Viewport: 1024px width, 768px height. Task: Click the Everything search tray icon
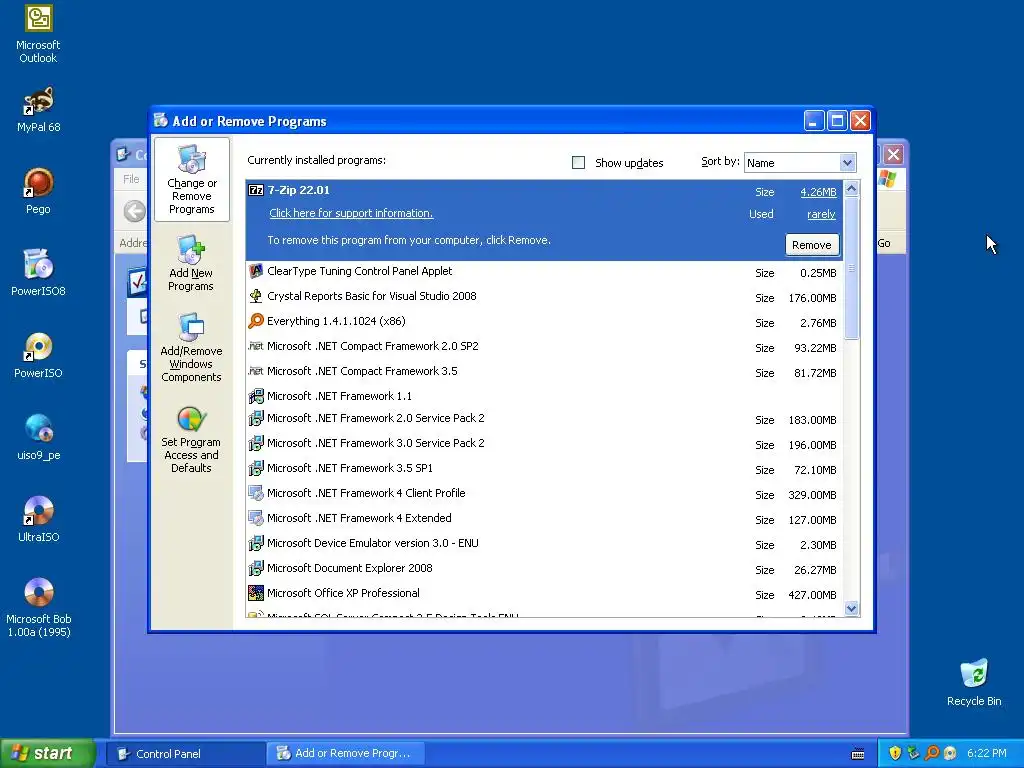pyautogui.click(x=932, y=753)
